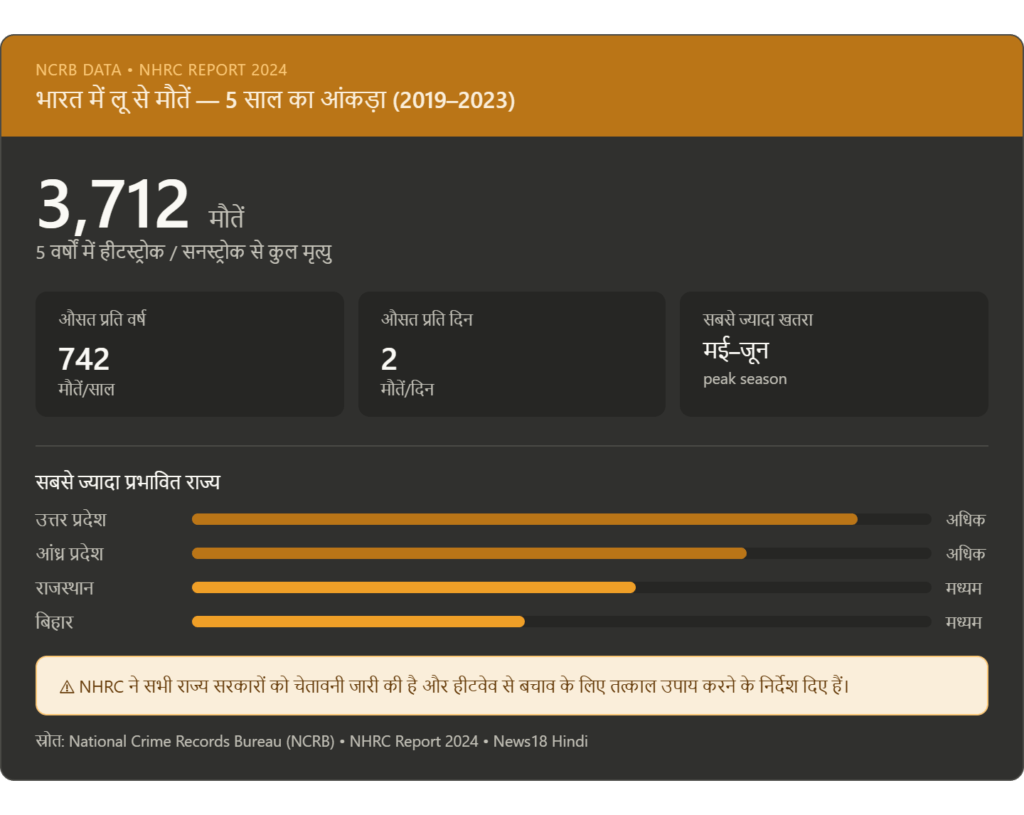
Task: Click अधिक label next to उत्तर प्रदेश bar
Action: click(x=965, y=519)
